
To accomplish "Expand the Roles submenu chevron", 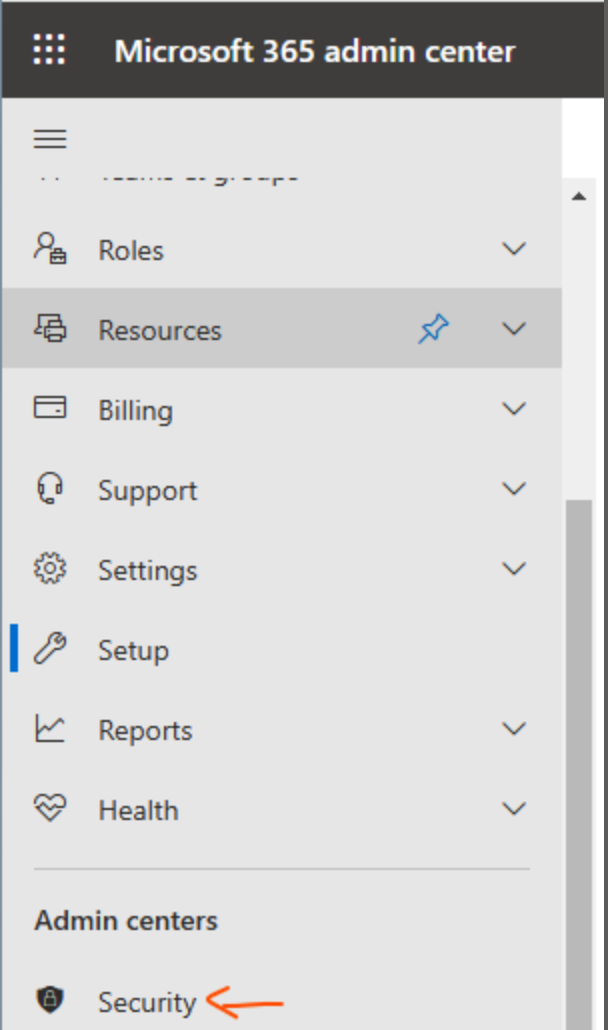I will pyautogui.click(x=514, y=249).
